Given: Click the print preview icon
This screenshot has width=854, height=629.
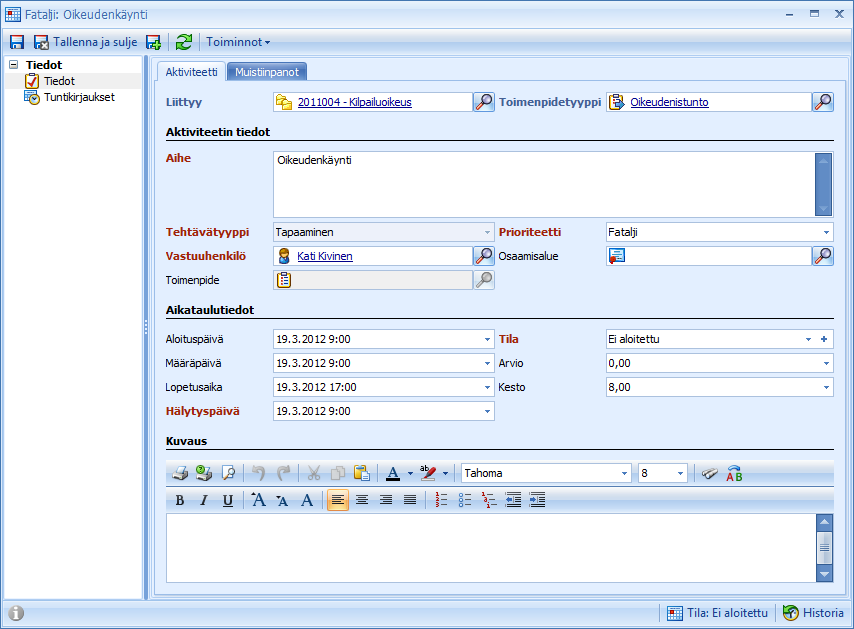Looking at the screenshot, I should pos(229,473).
